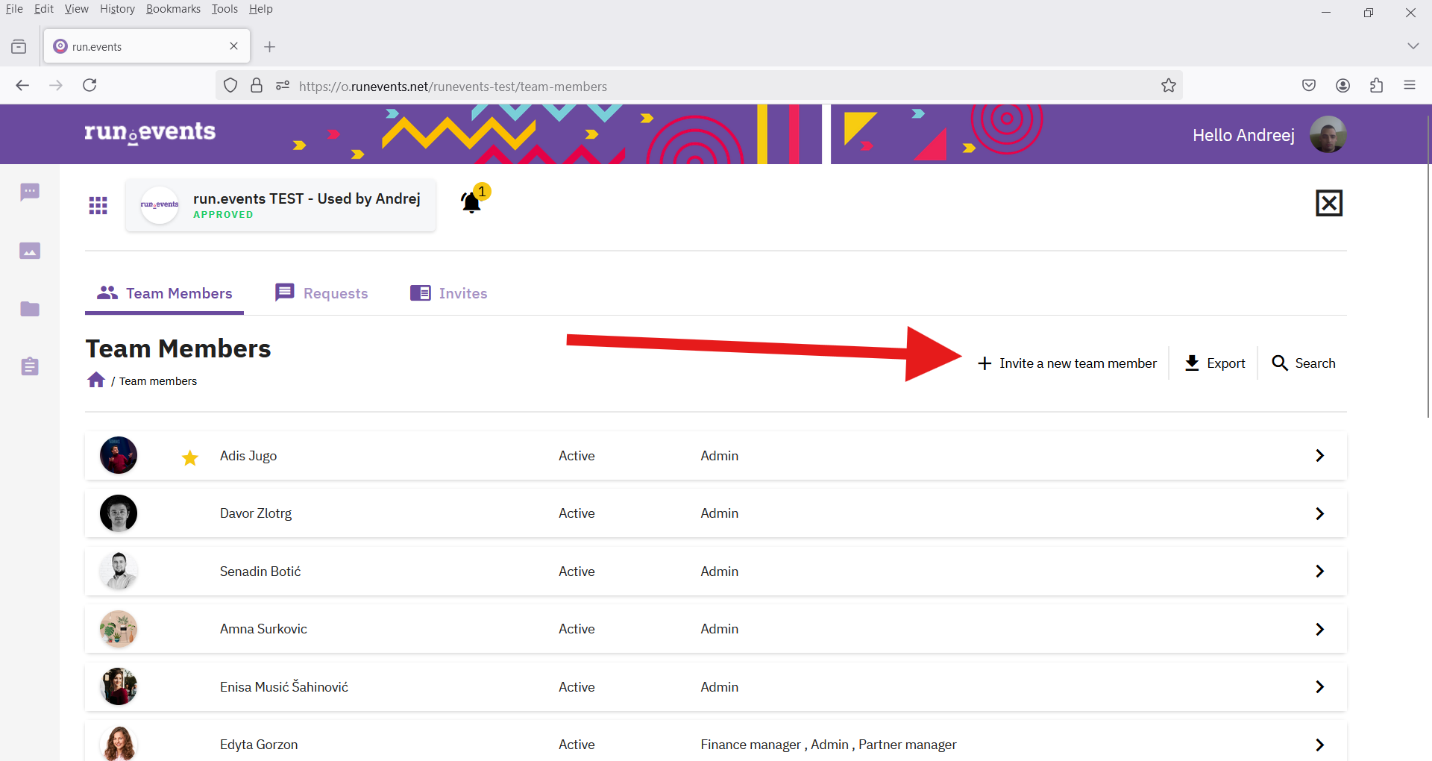The height and width of the screenshot is (761, 1432).
Task: Reload the current page
Action: 89,86
